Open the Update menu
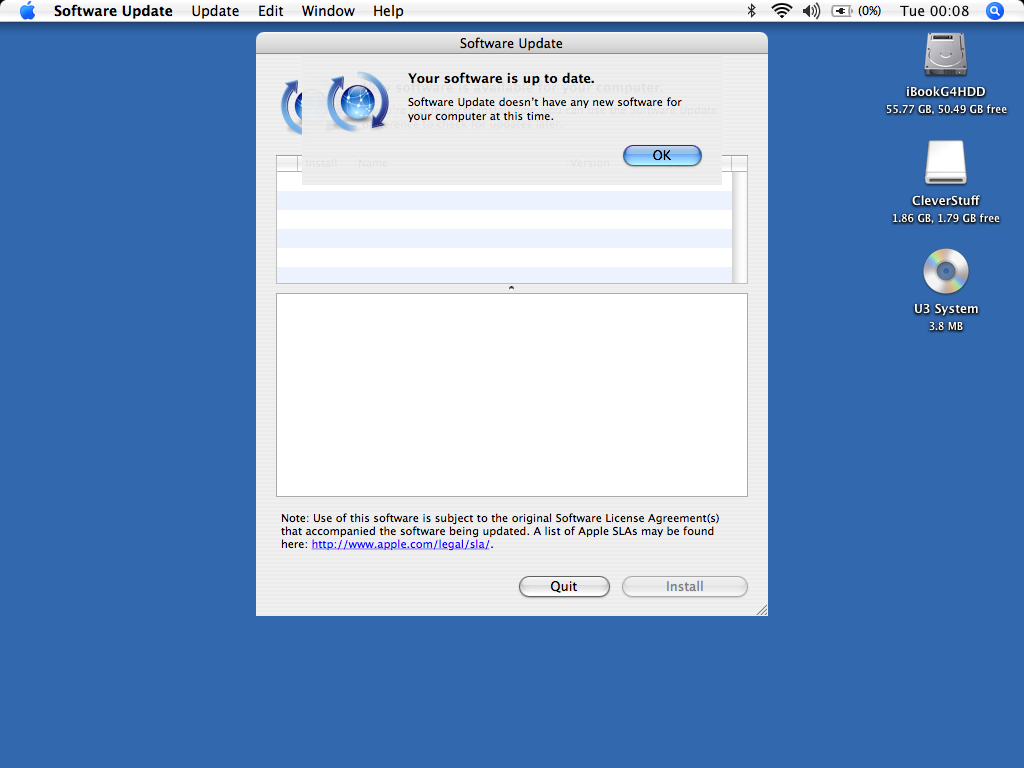This screenshot has height=768, width=1024. [x=215, y=11]
